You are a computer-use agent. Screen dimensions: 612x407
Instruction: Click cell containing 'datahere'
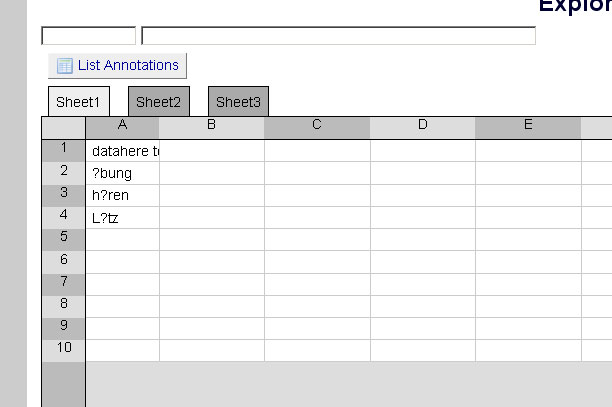(x=123, y=151)
